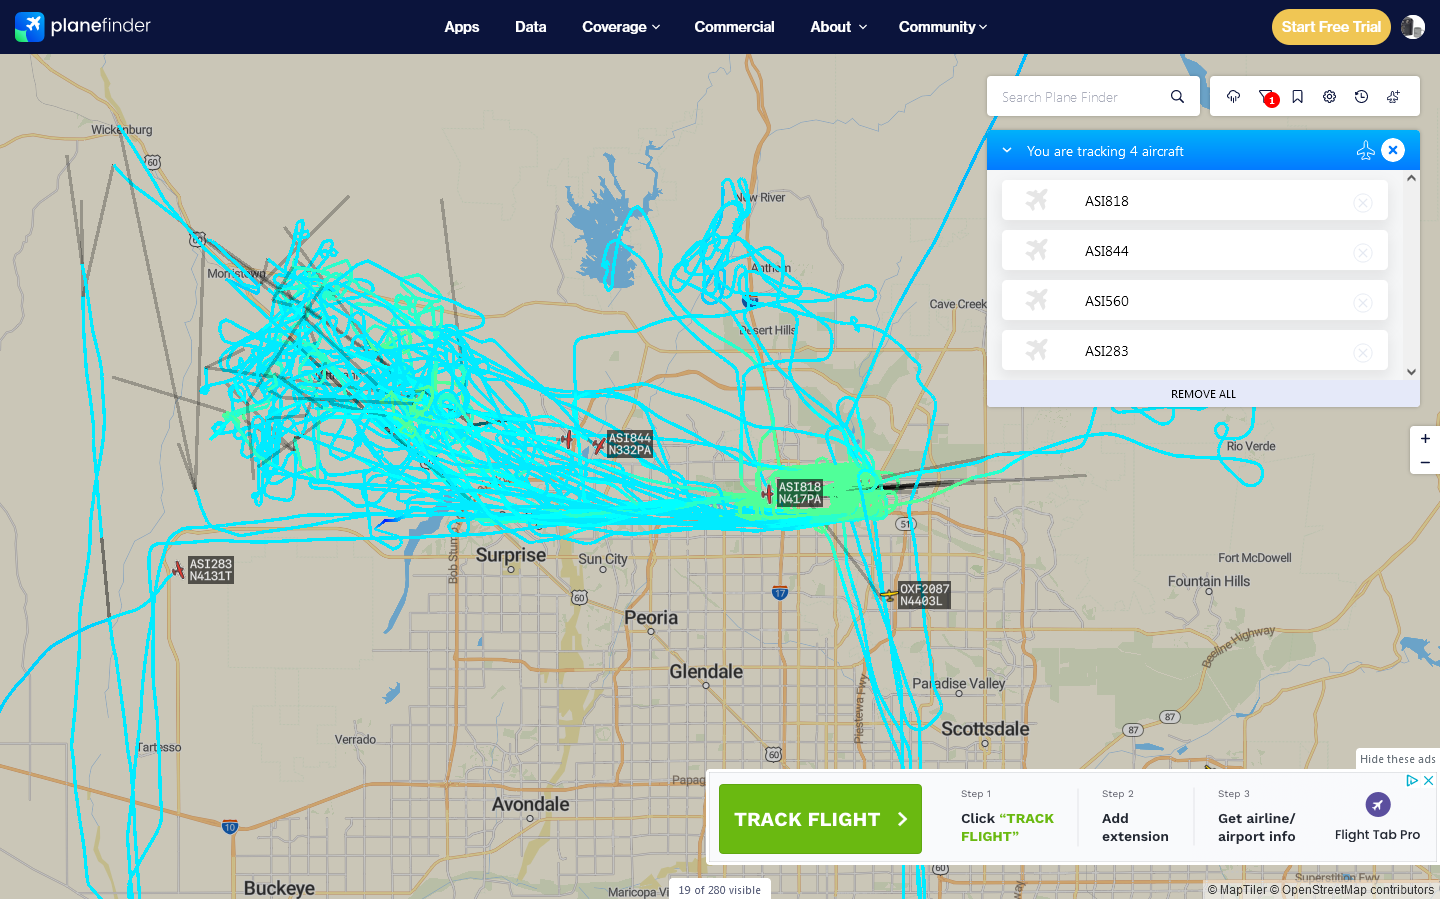Open the filters funnel icon

(x=1266, y=97)
